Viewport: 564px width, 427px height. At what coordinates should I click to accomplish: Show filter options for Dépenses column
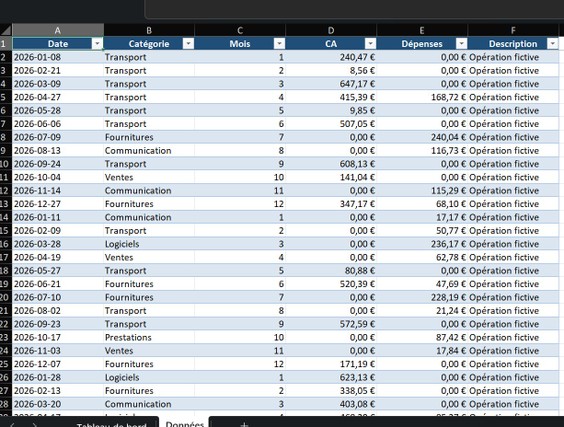461,44
